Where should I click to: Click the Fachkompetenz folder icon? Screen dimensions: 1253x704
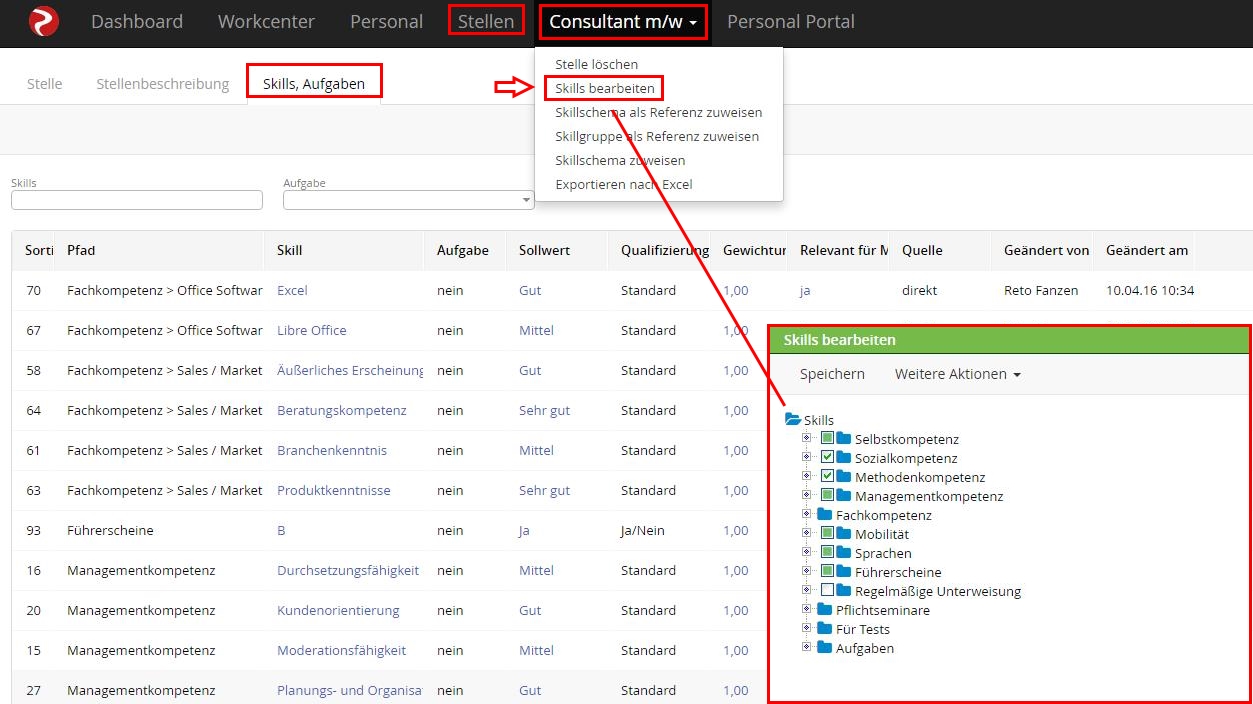click(x=825, y=515)
